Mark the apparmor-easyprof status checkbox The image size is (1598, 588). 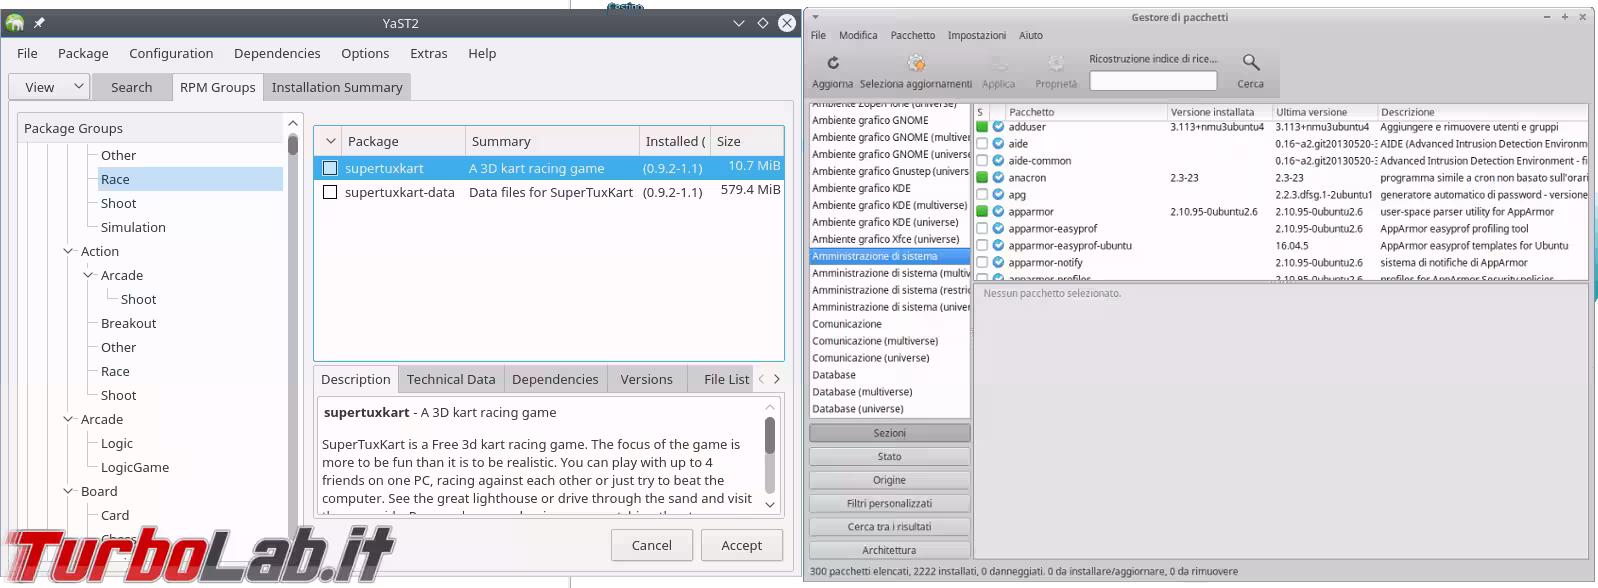982,229
